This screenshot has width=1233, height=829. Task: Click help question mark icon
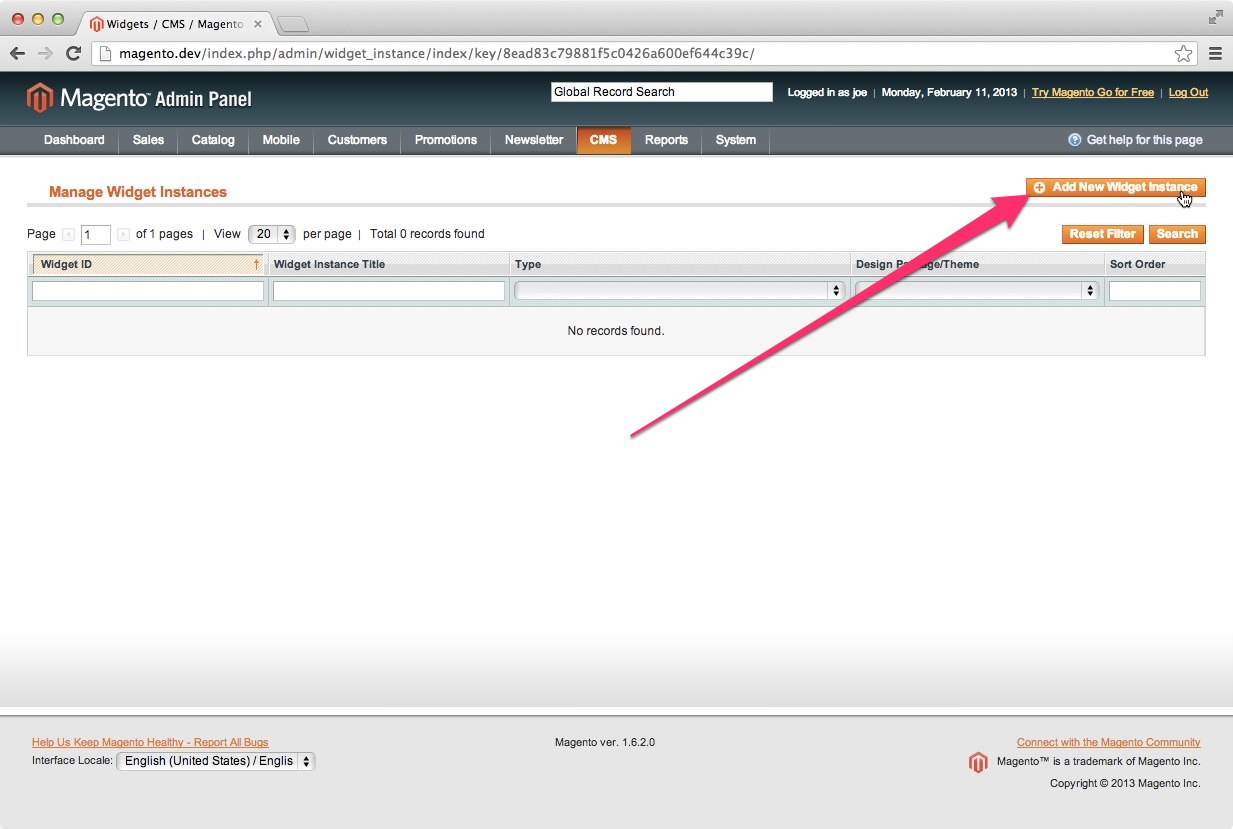1075,140
